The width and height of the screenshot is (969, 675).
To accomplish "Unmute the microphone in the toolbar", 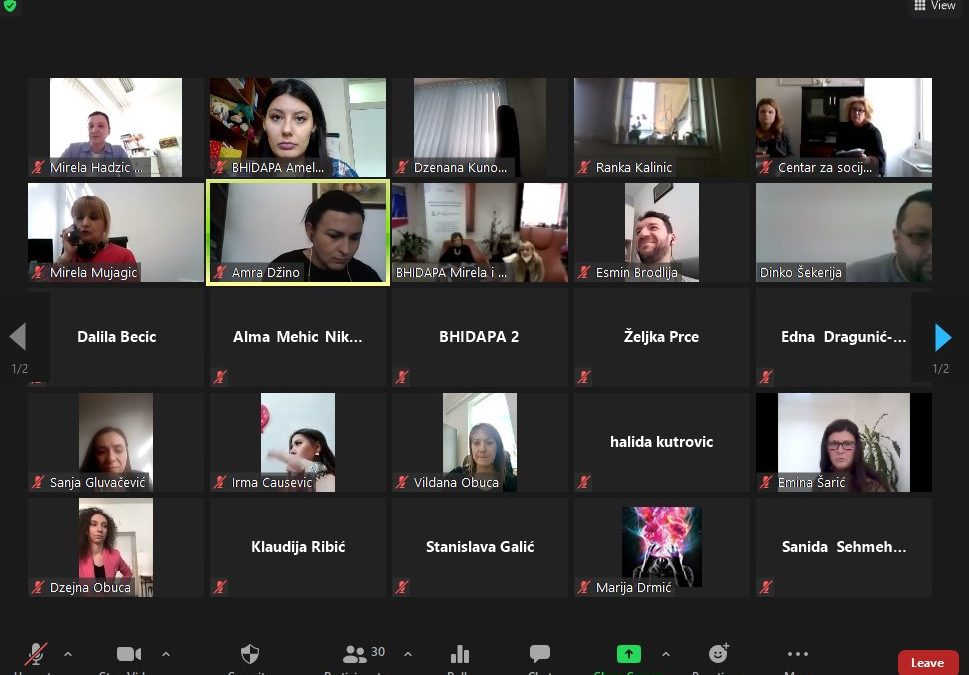I will point(36,655).
